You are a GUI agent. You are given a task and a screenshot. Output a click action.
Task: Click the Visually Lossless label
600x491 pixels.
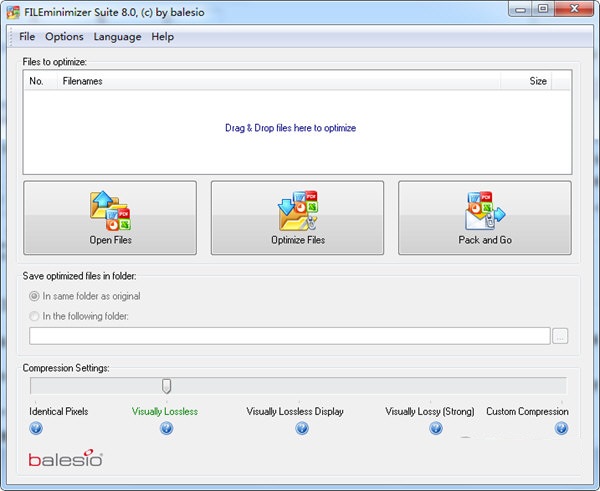(165, 411)
